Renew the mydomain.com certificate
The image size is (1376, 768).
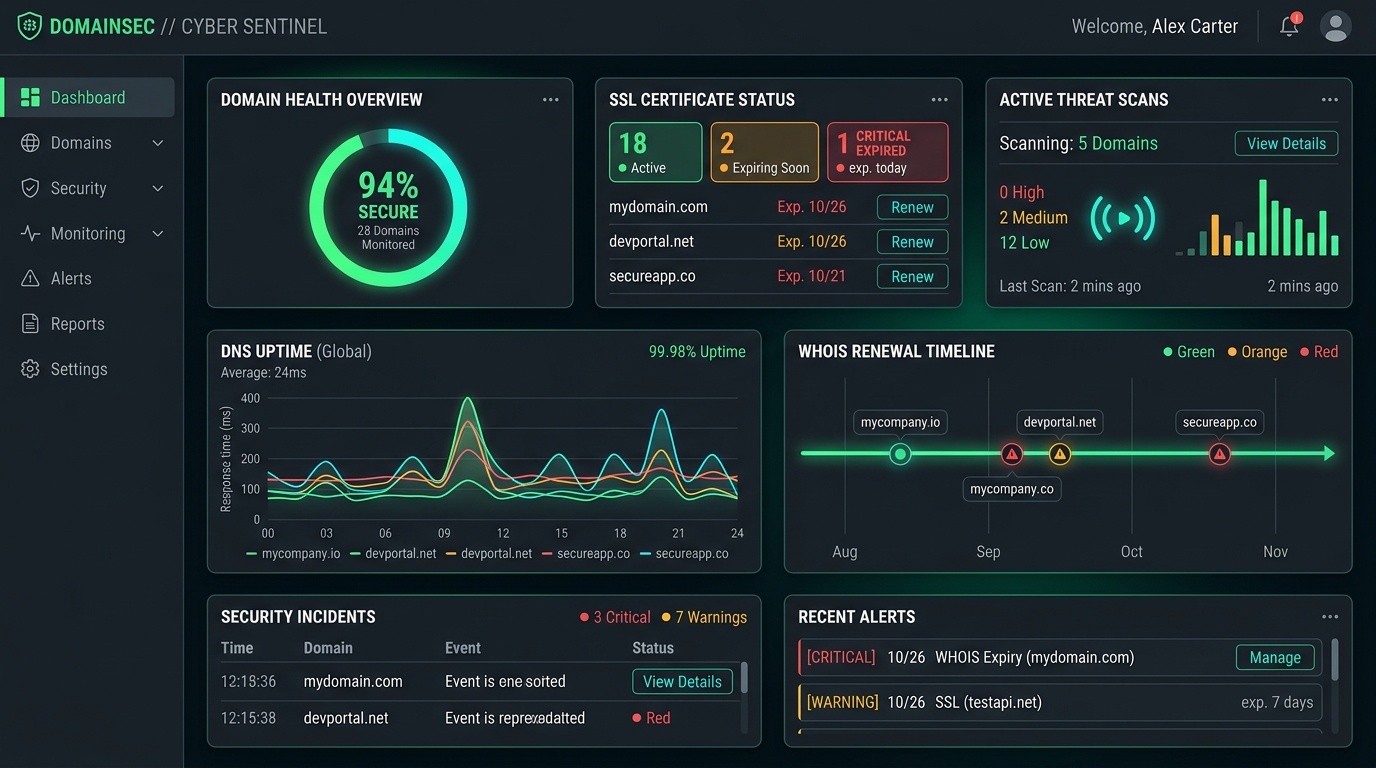pos(912,207)
